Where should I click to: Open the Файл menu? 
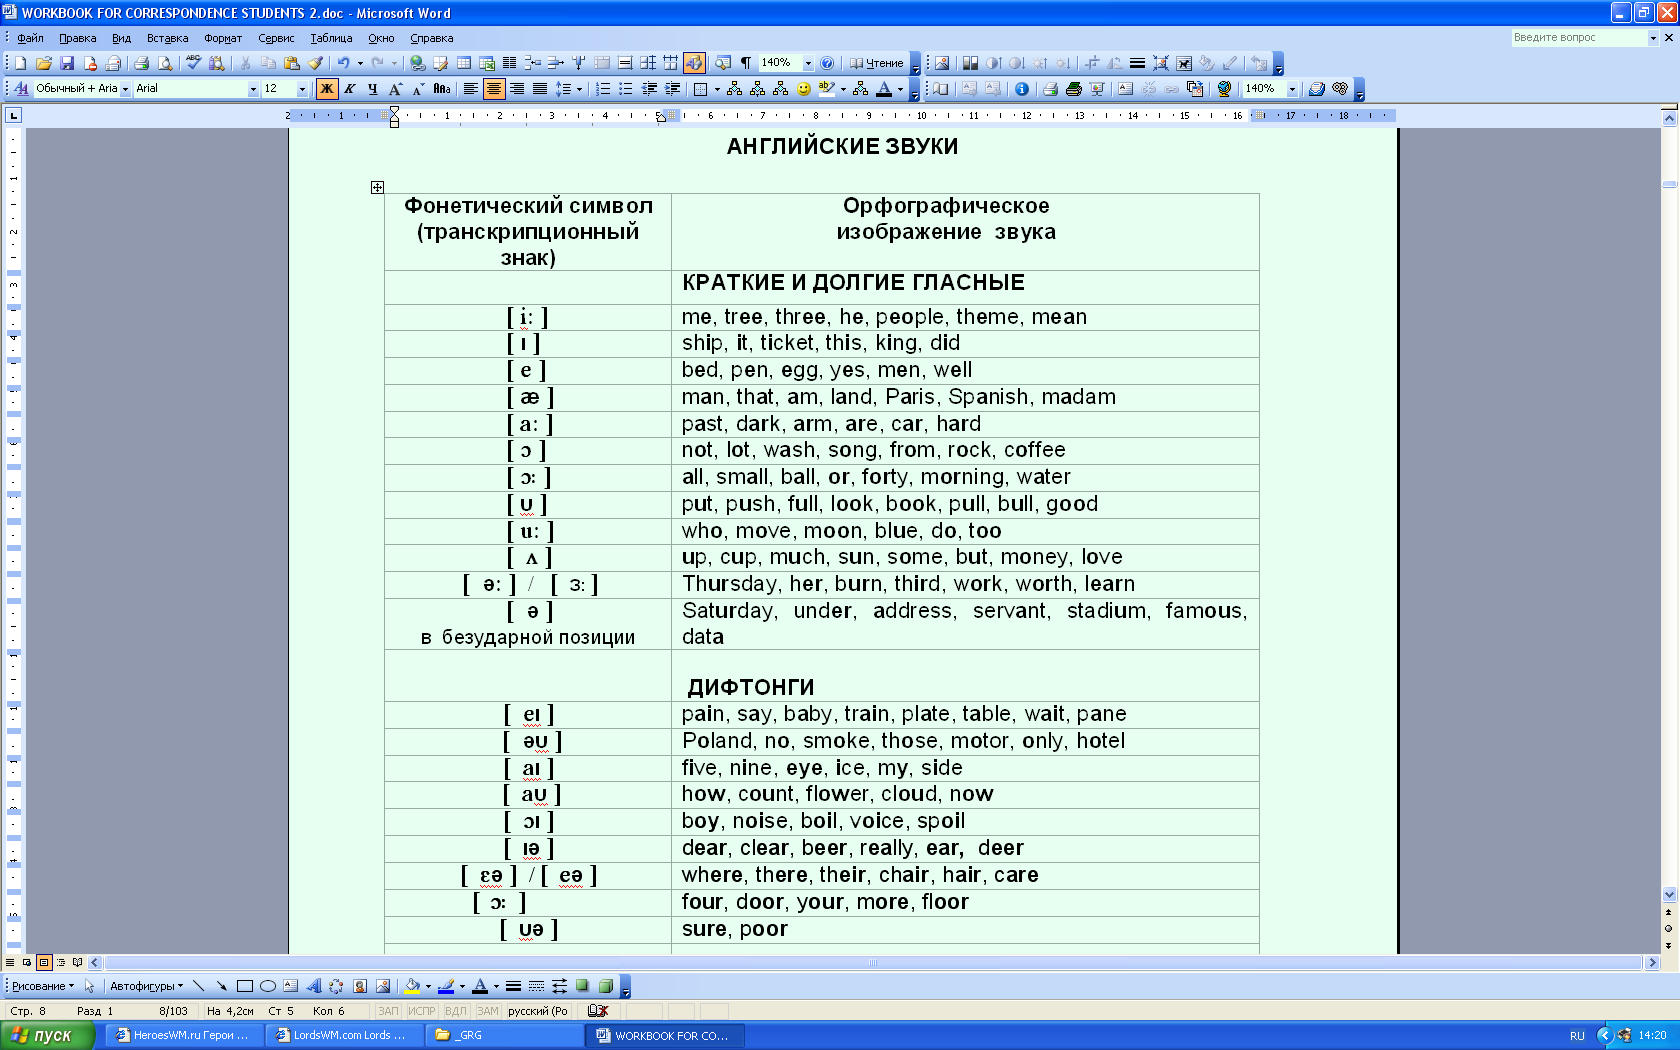(30, 38)
